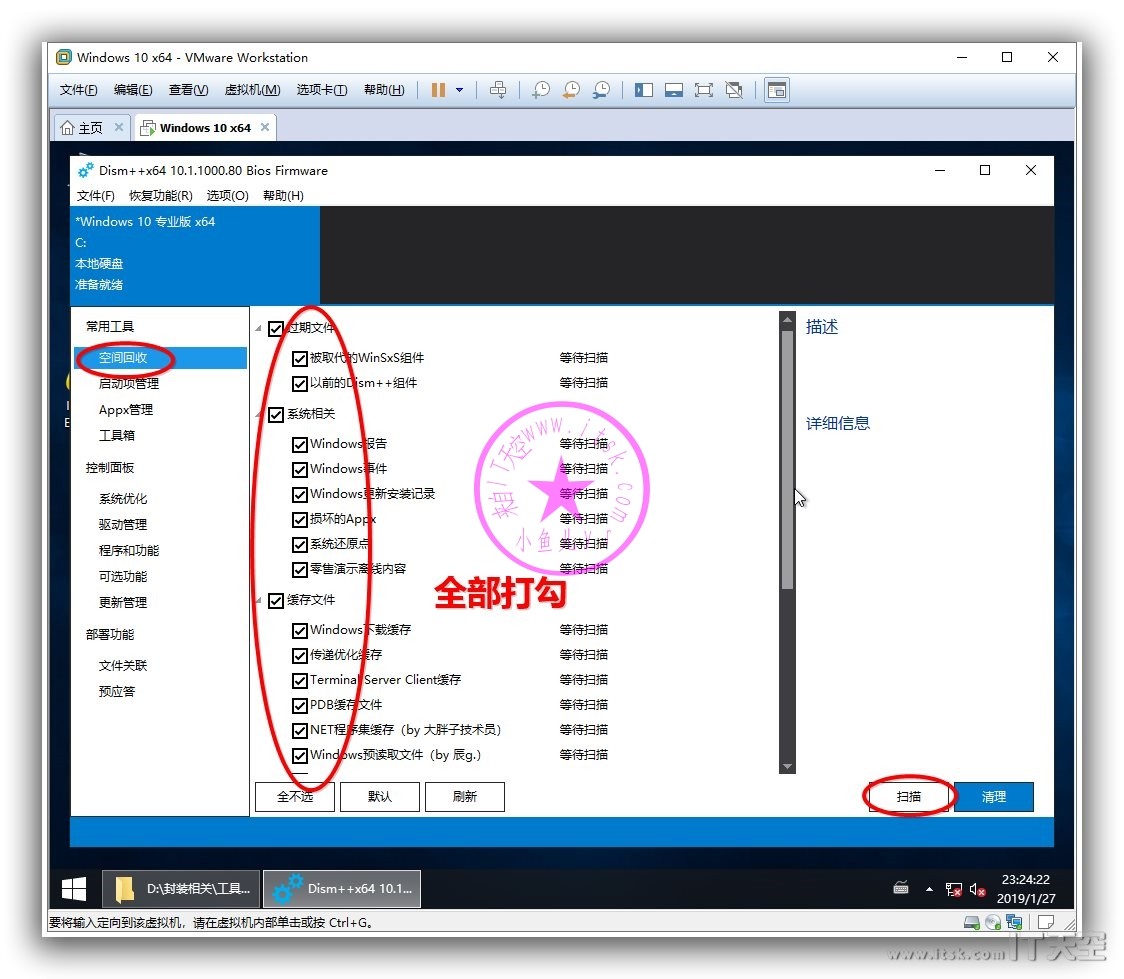This screenshot has width=1124, height=979.
Task: Click the send Ctrl+Alt+Del toolbar icon
Action: (497, 90)
